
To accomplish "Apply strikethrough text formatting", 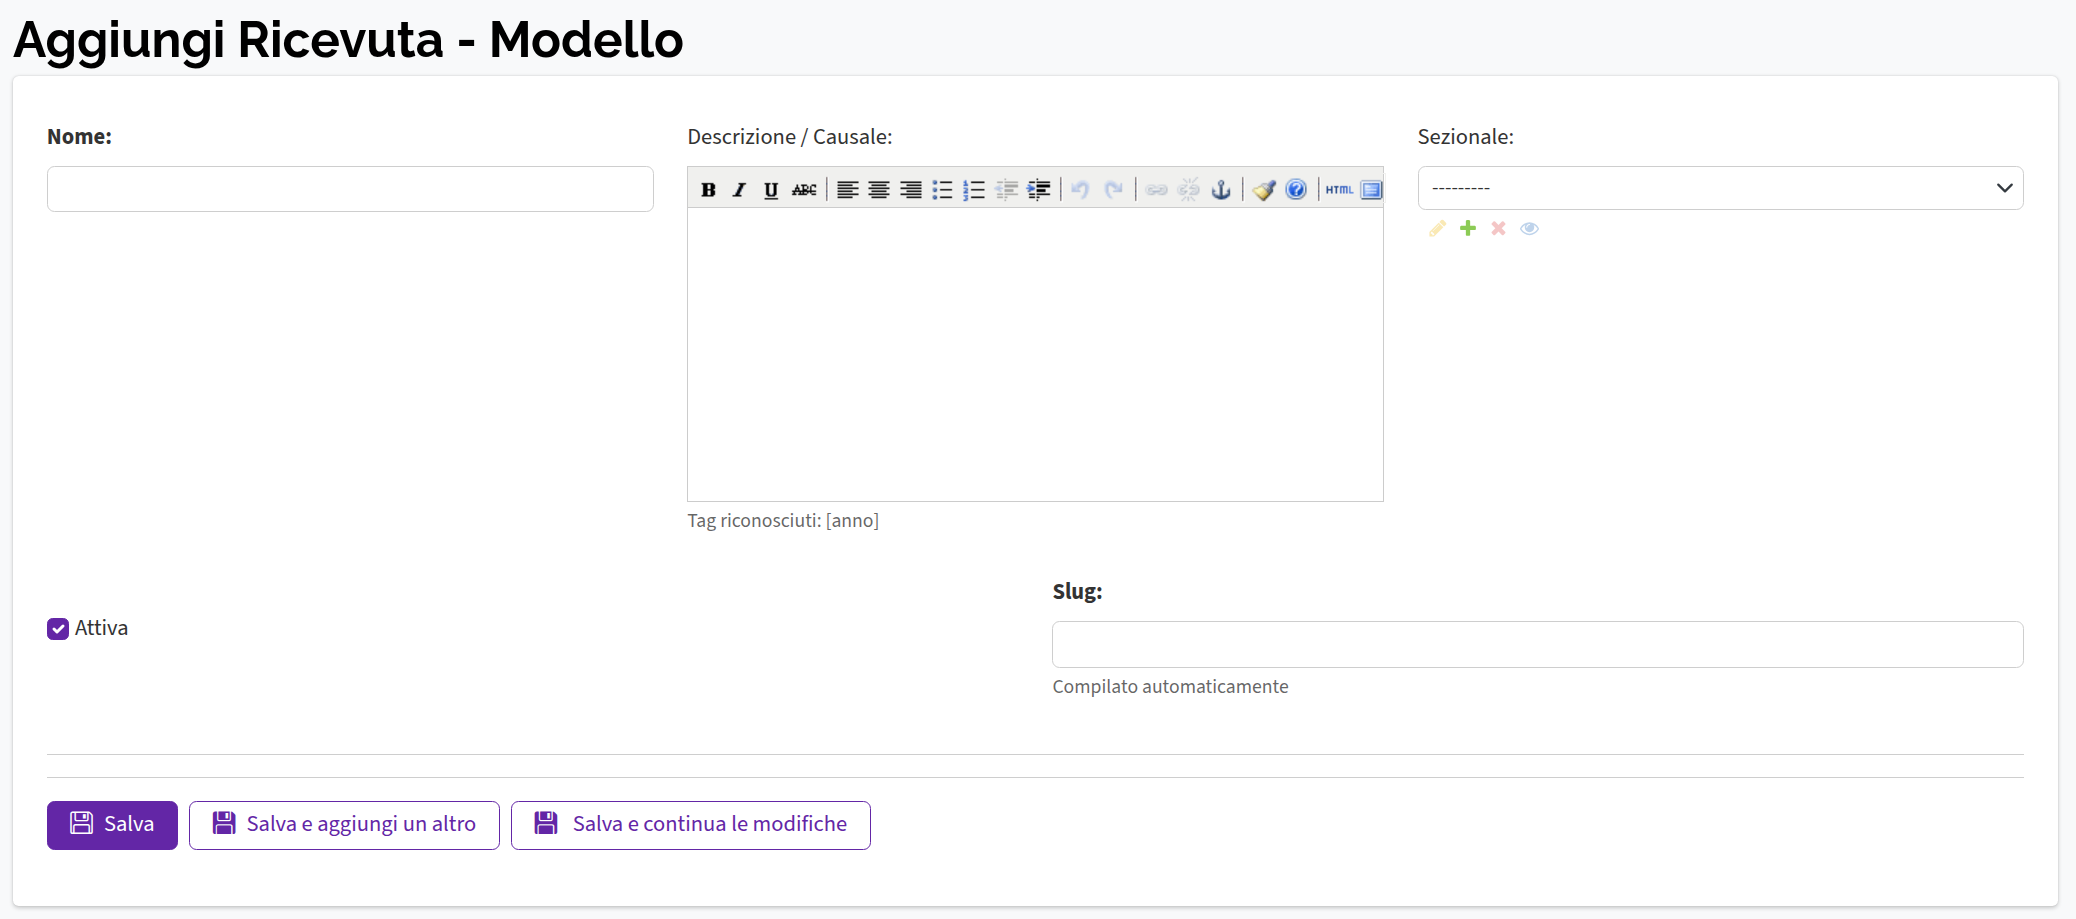I will (x=804, y=190).
